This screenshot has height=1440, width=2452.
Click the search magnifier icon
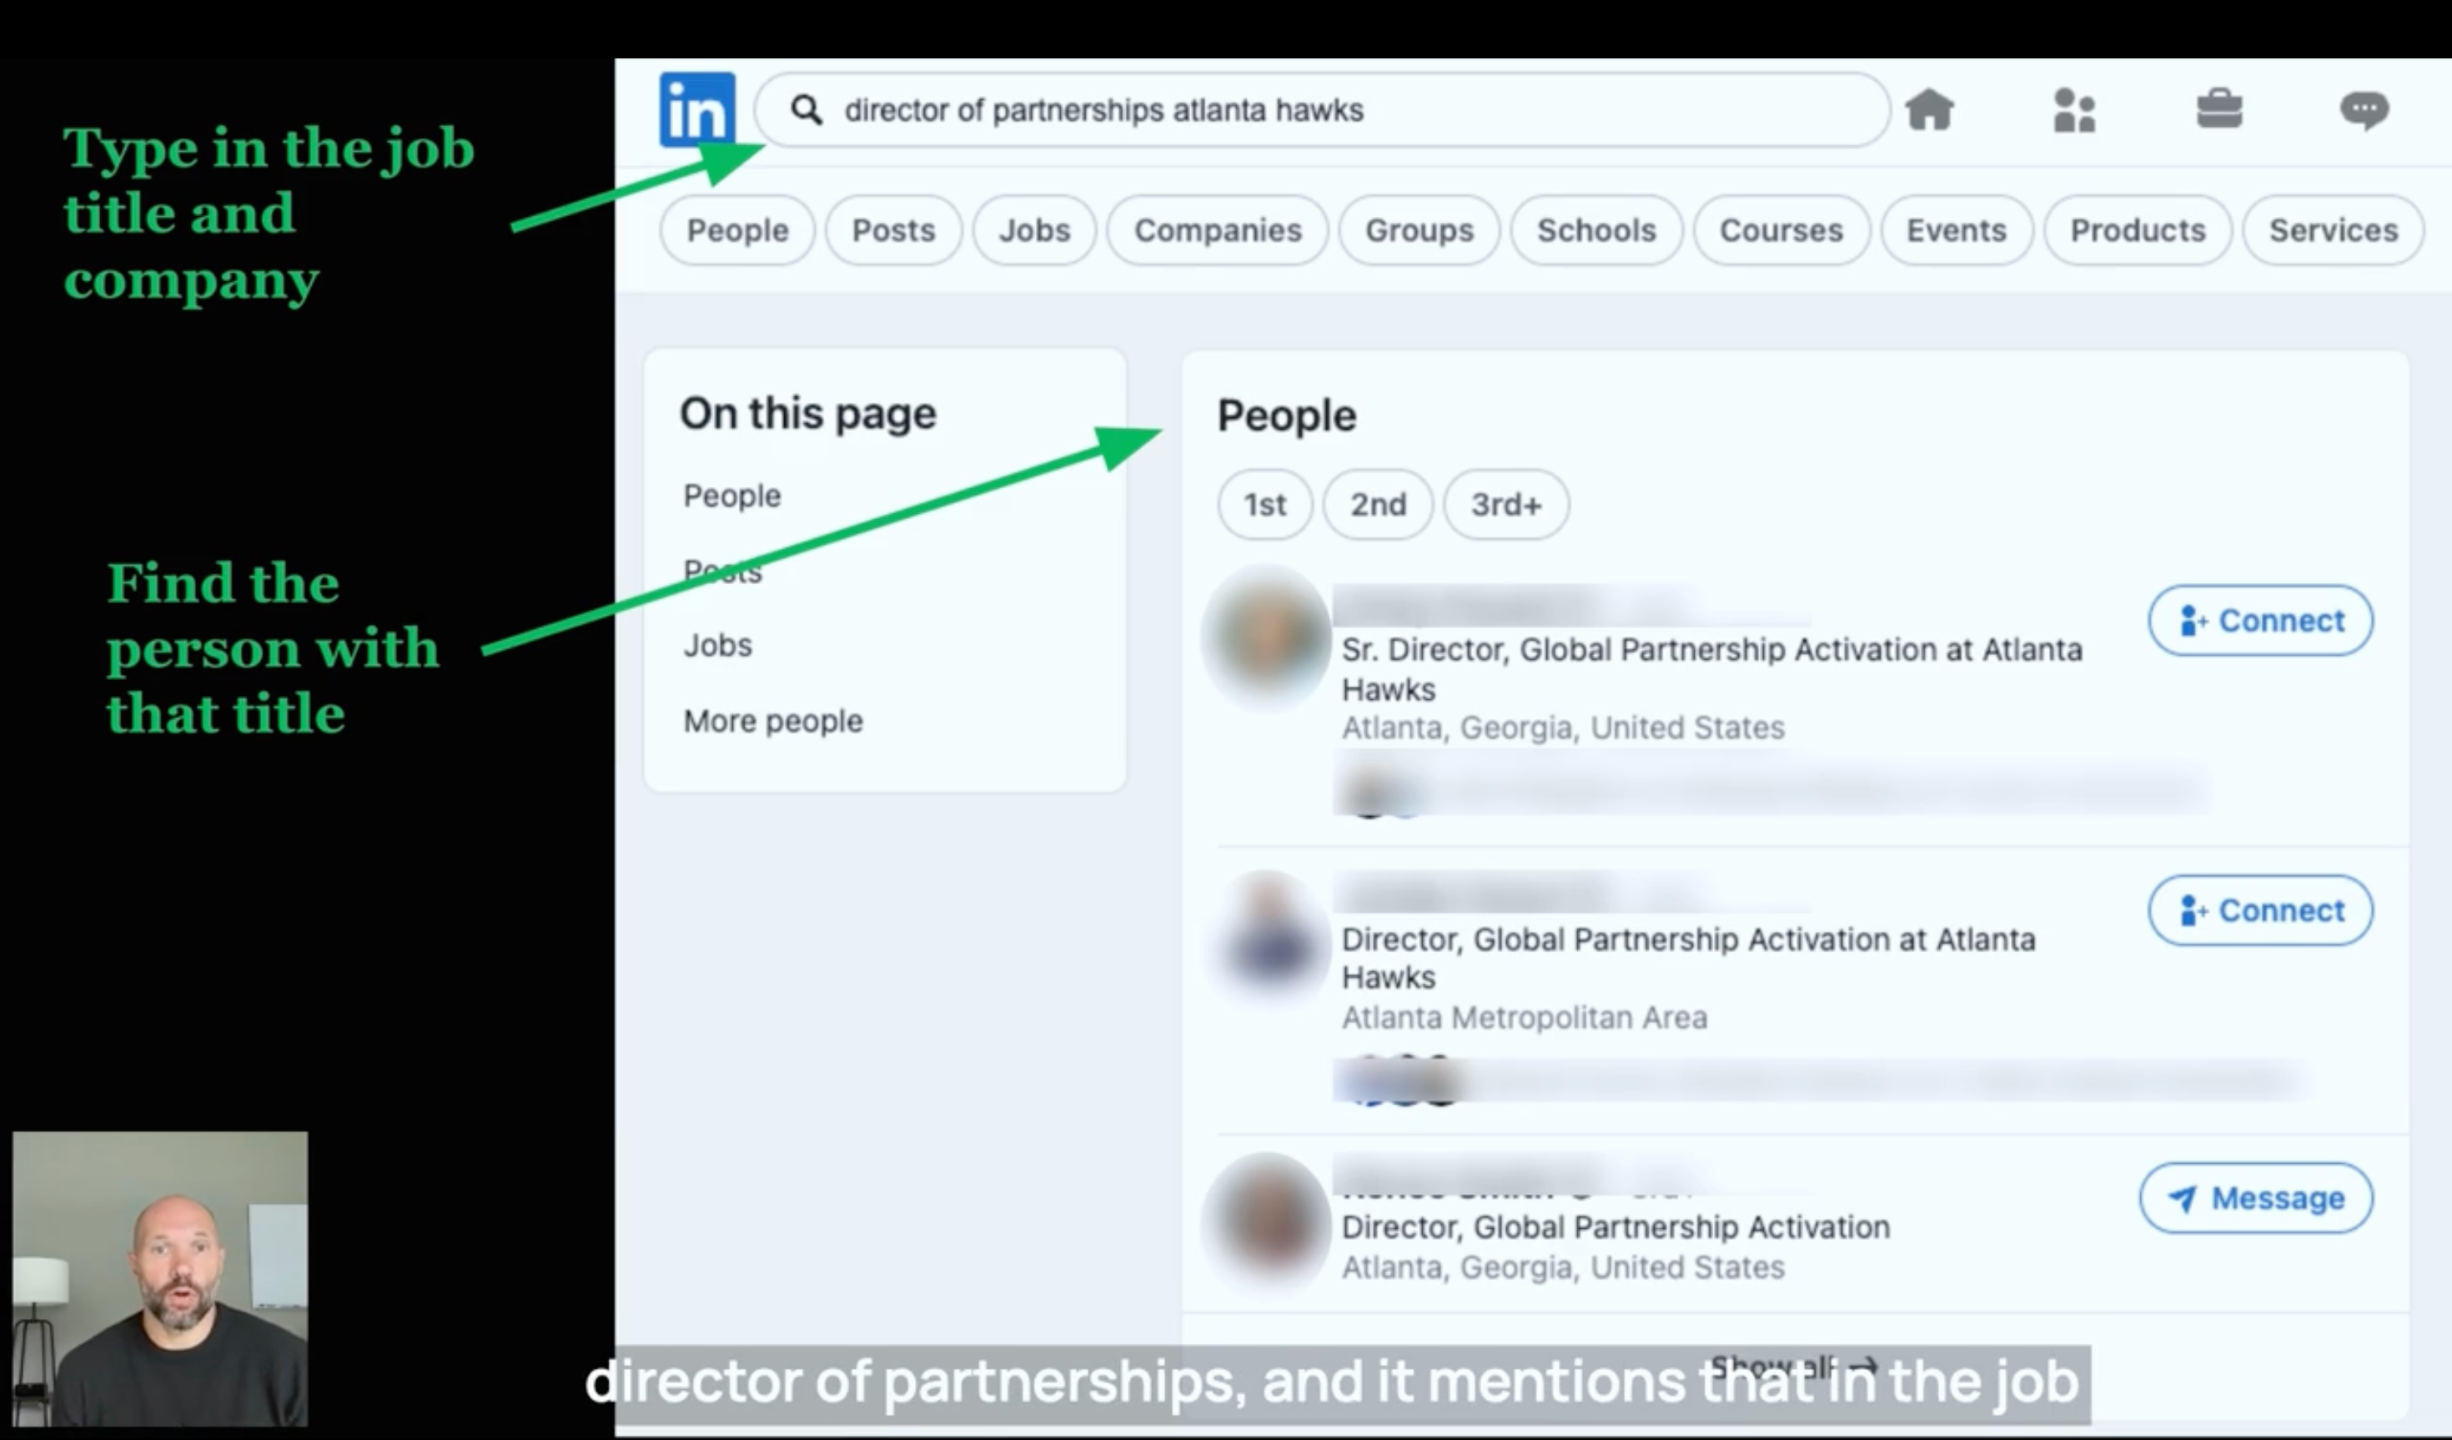806,110
